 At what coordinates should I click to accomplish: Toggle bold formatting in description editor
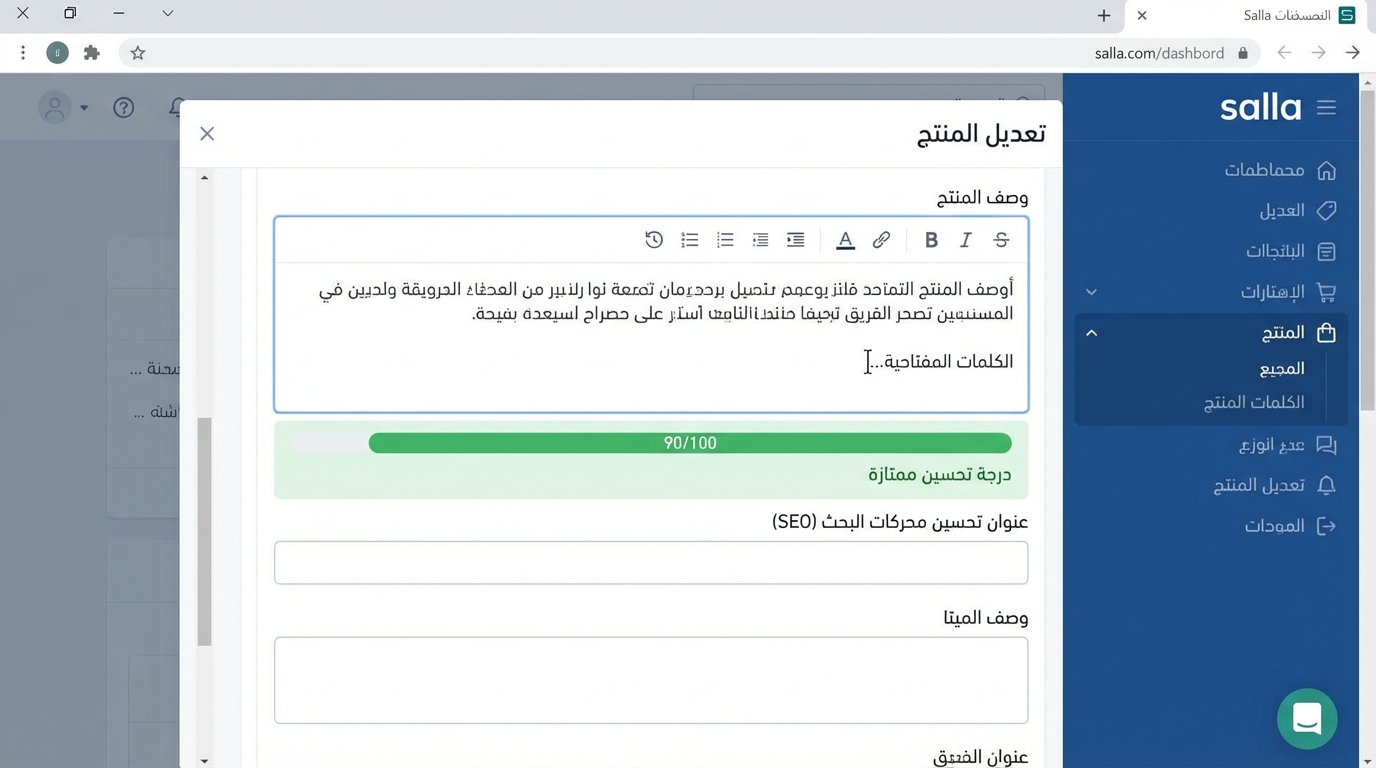(931, 240)
